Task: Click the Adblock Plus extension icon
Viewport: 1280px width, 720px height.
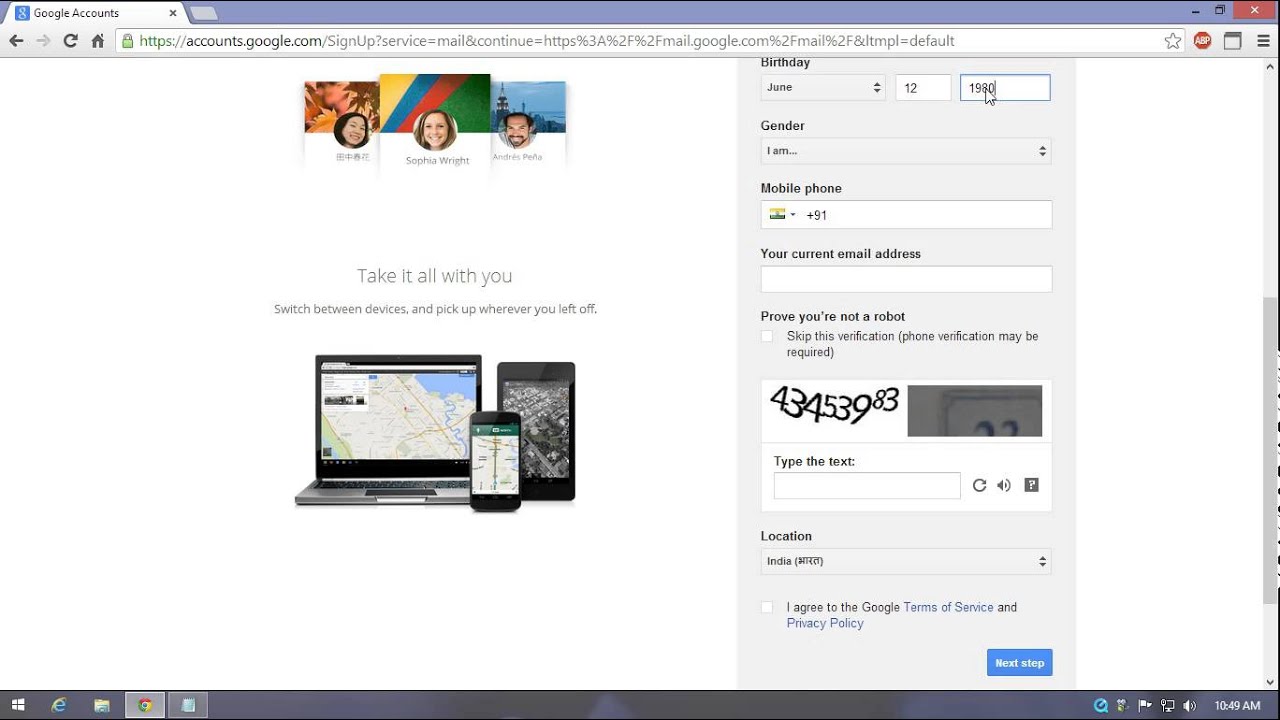Action: [x=1202, y=41]
